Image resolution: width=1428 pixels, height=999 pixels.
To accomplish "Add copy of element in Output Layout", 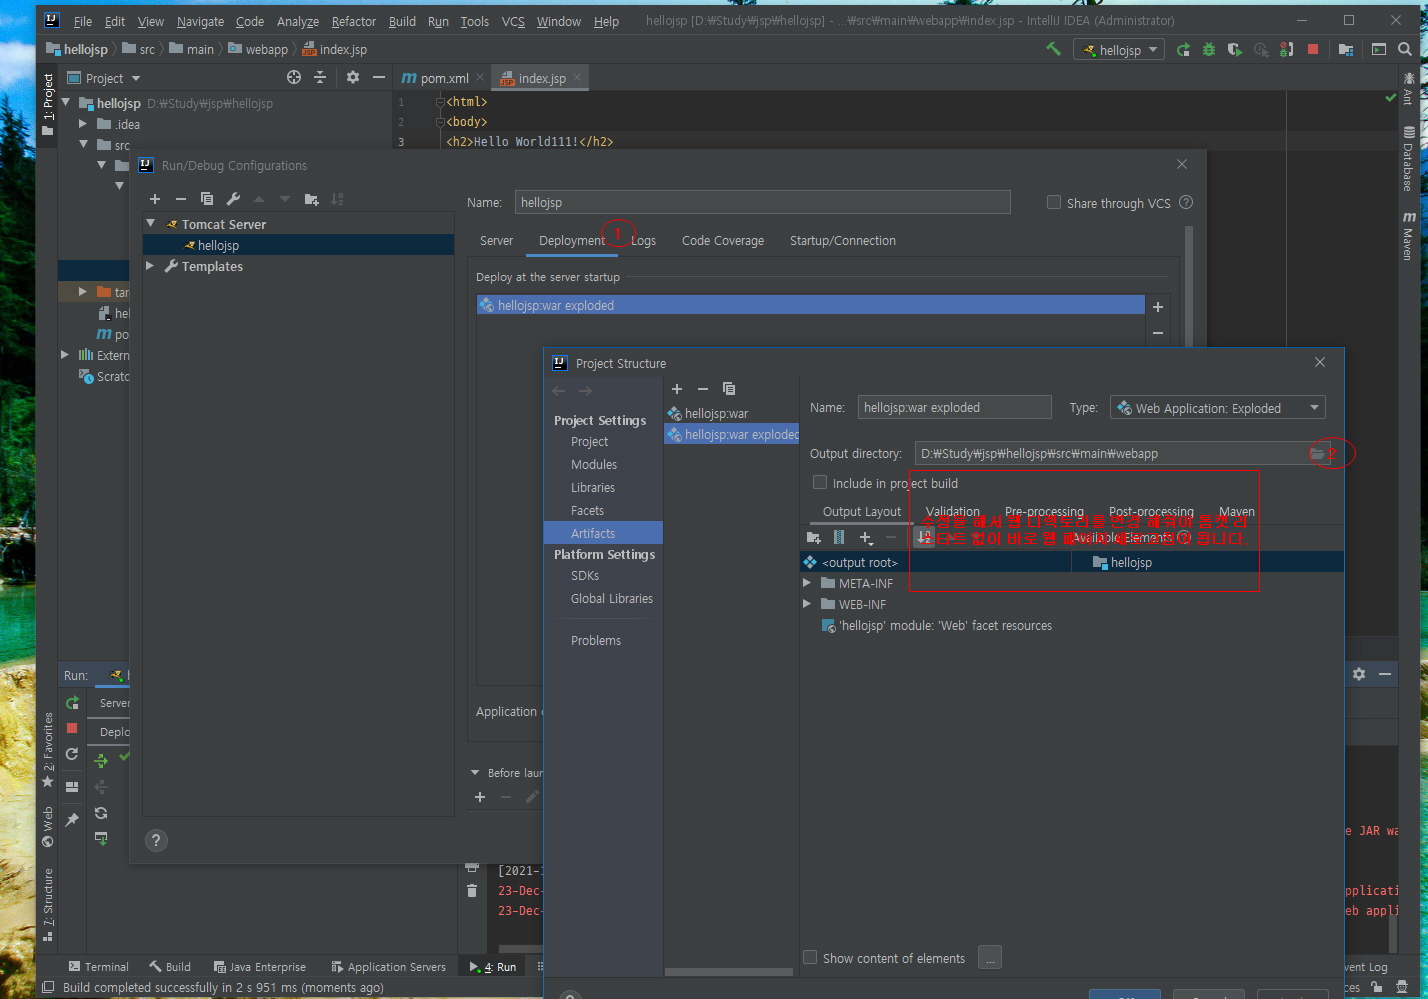I will point(867,538).
